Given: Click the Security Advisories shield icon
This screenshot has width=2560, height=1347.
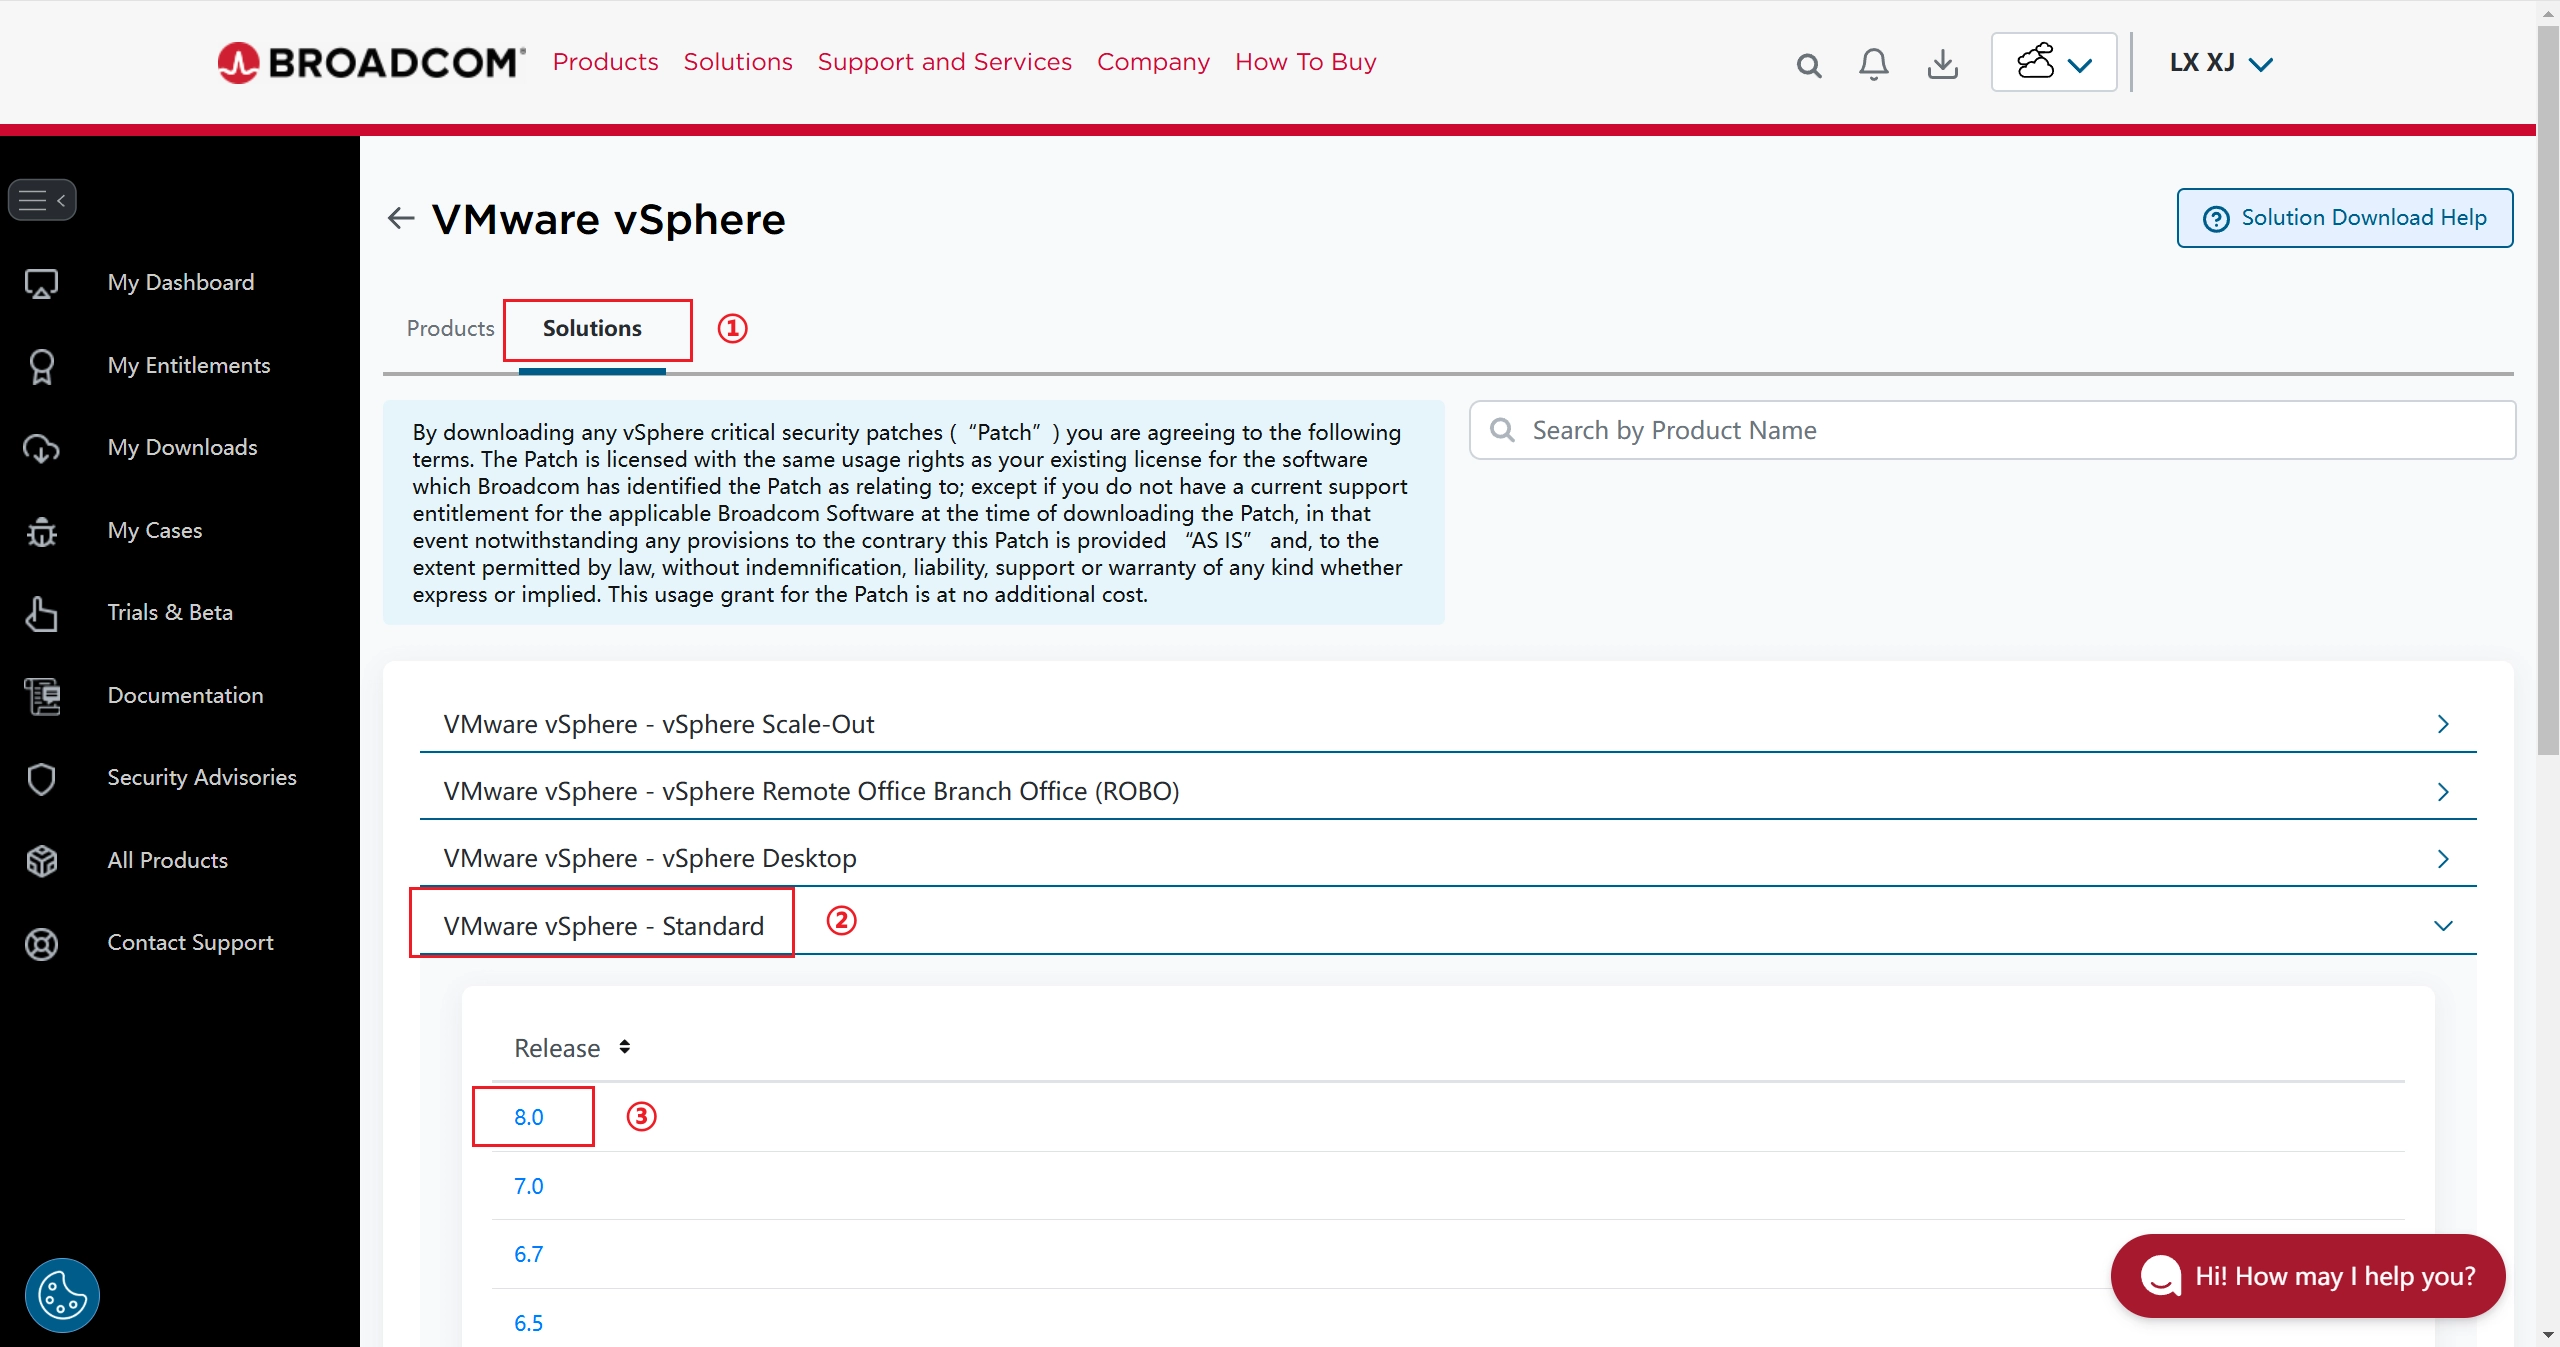Looking at the screenshot, I should (x=41, y=778).
